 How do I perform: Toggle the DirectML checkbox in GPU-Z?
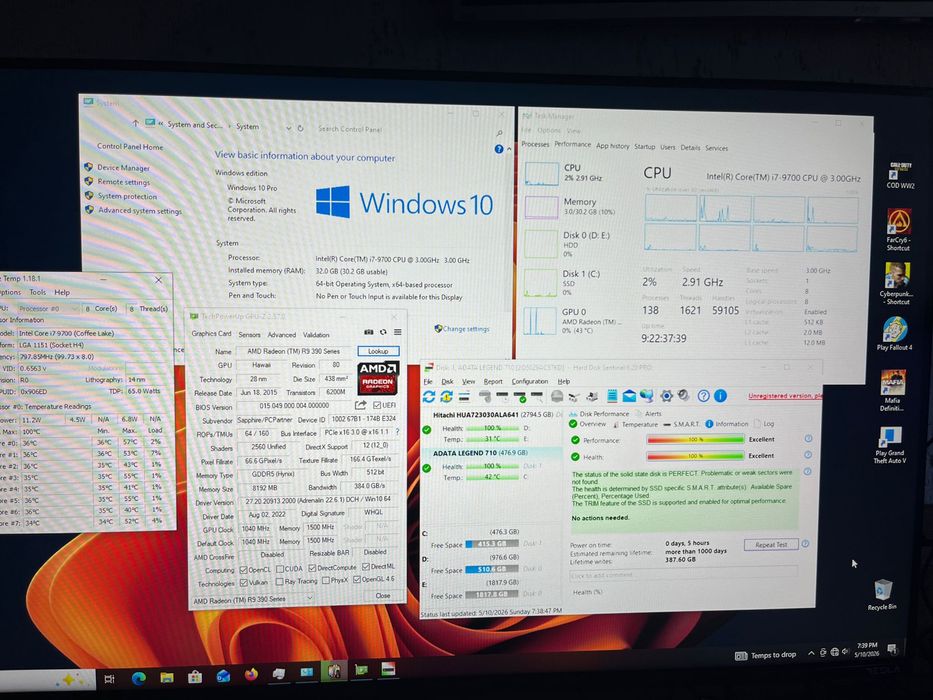366,567
